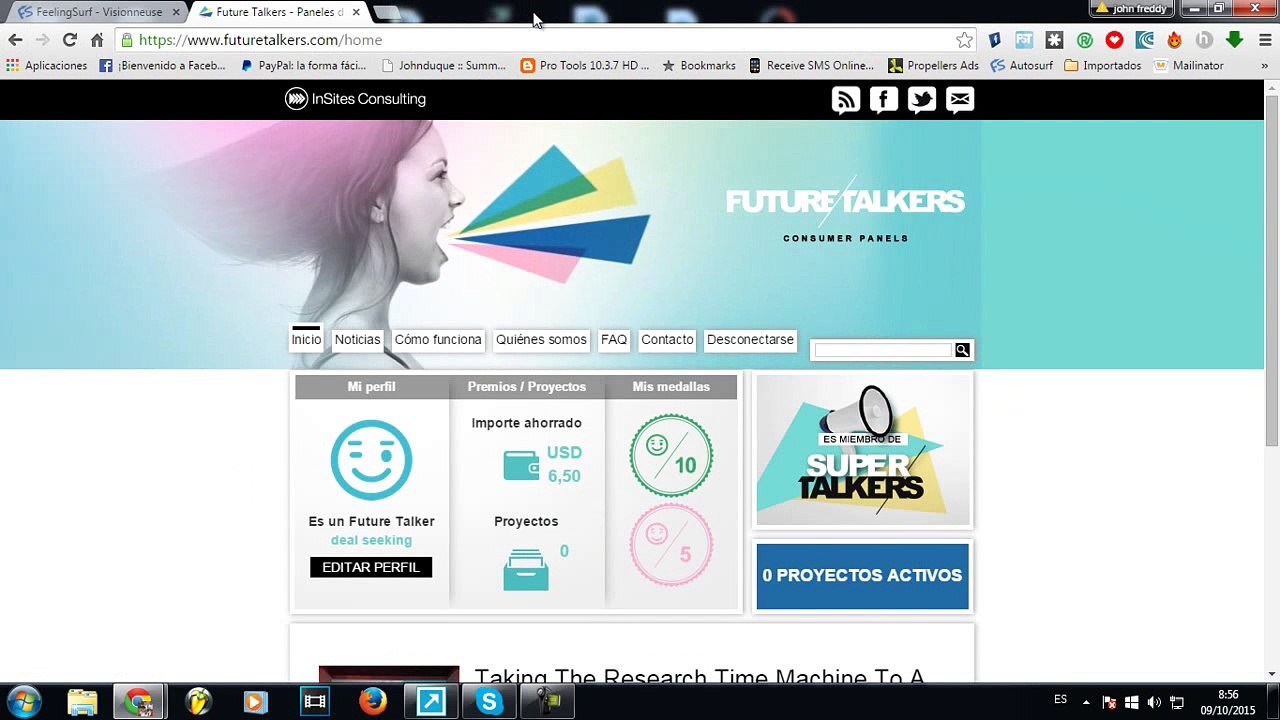The height and width of the screenshot is (720, 1280).
Task: Click Desconectarse to log out
Action: (750, 340)
